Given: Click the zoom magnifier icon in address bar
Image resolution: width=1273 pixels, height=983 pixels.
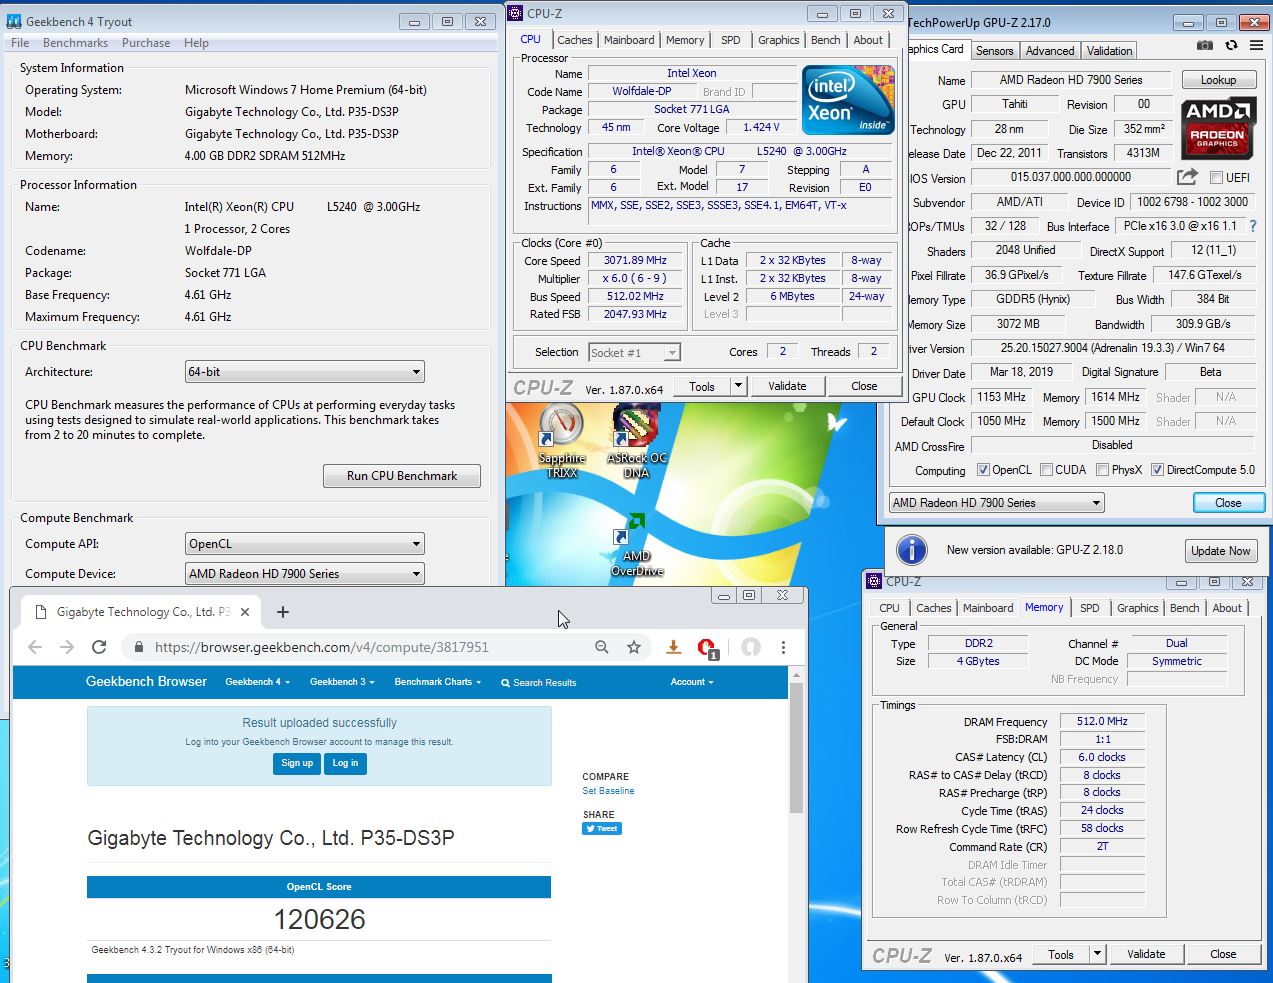Looking at the screenshot, I should coord(602,647).
